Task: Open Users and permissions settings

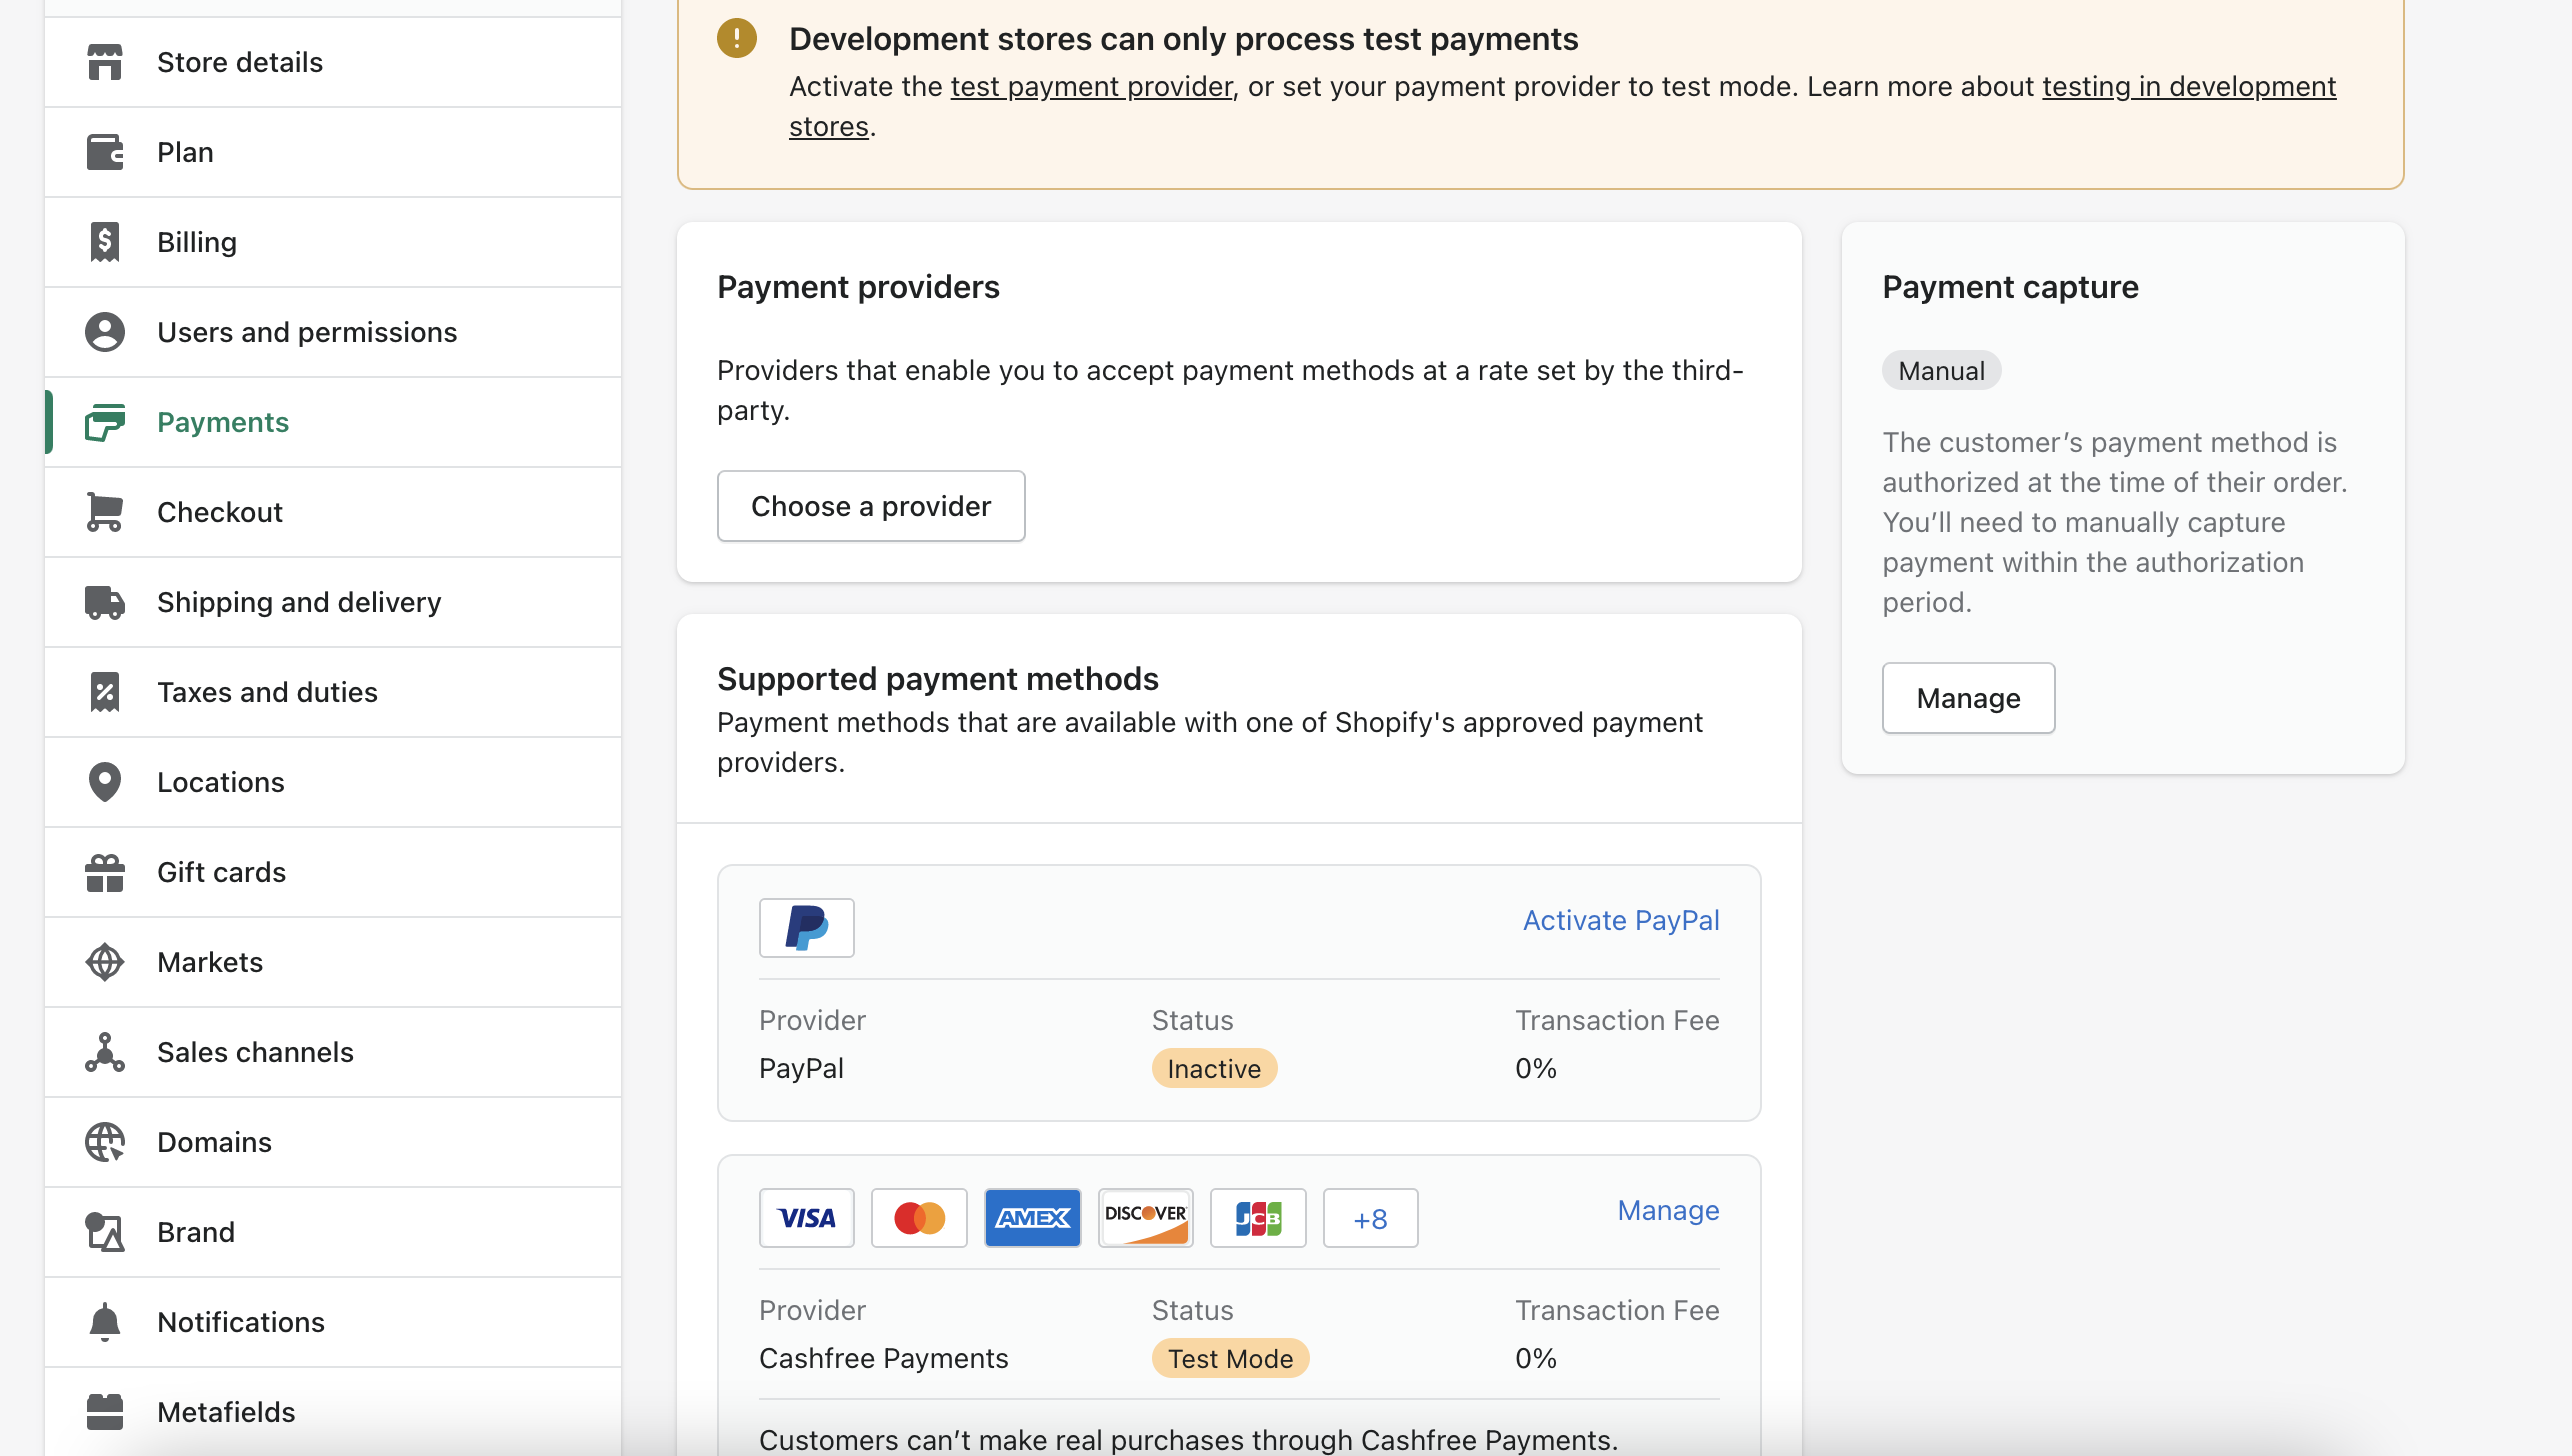Action: point(307,331)
